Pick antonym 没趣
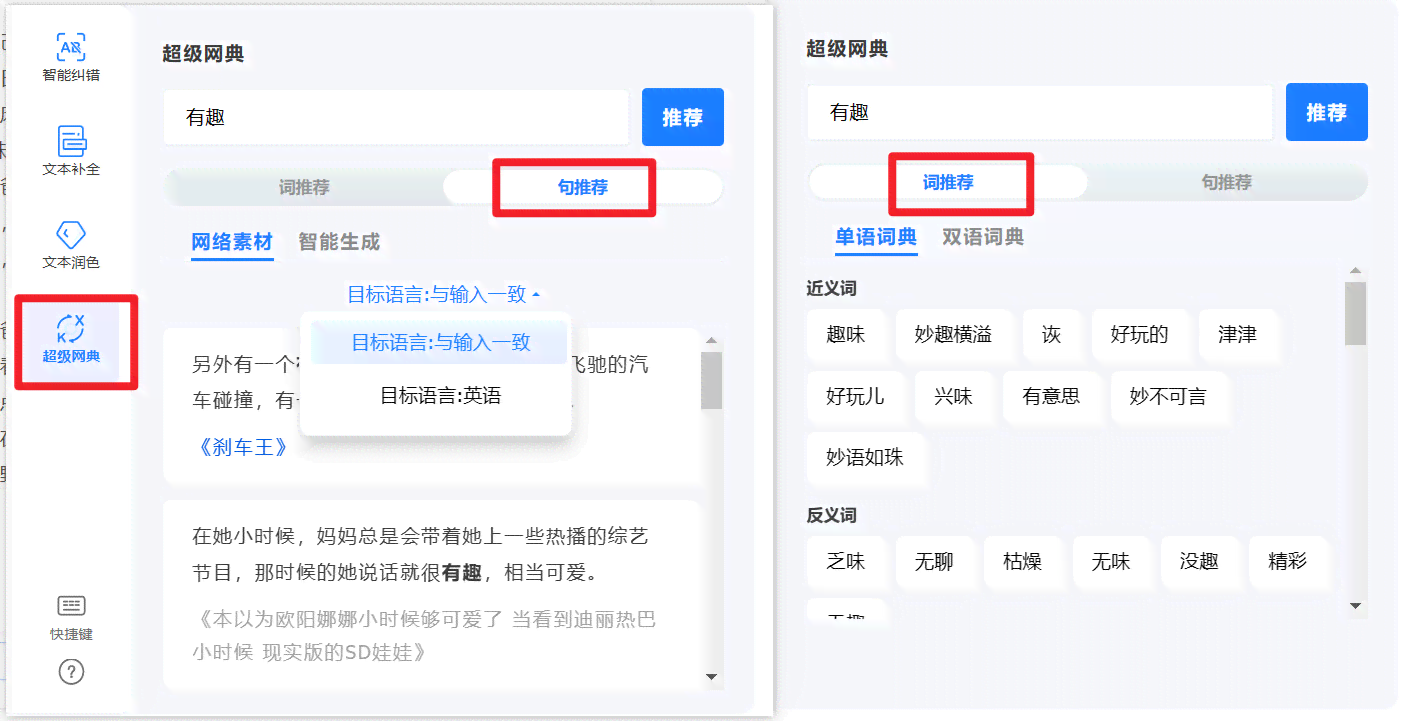 [1199, 562]
